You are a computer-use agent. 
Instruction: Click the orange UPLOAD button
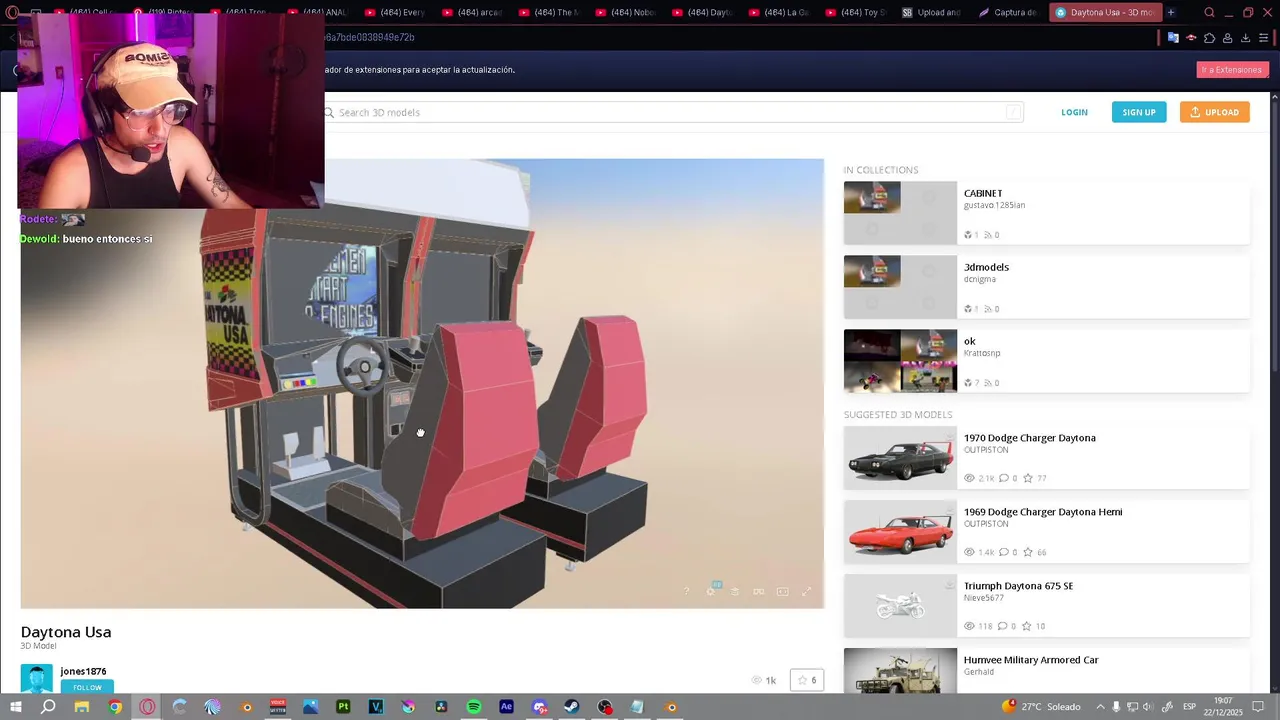1214,112
